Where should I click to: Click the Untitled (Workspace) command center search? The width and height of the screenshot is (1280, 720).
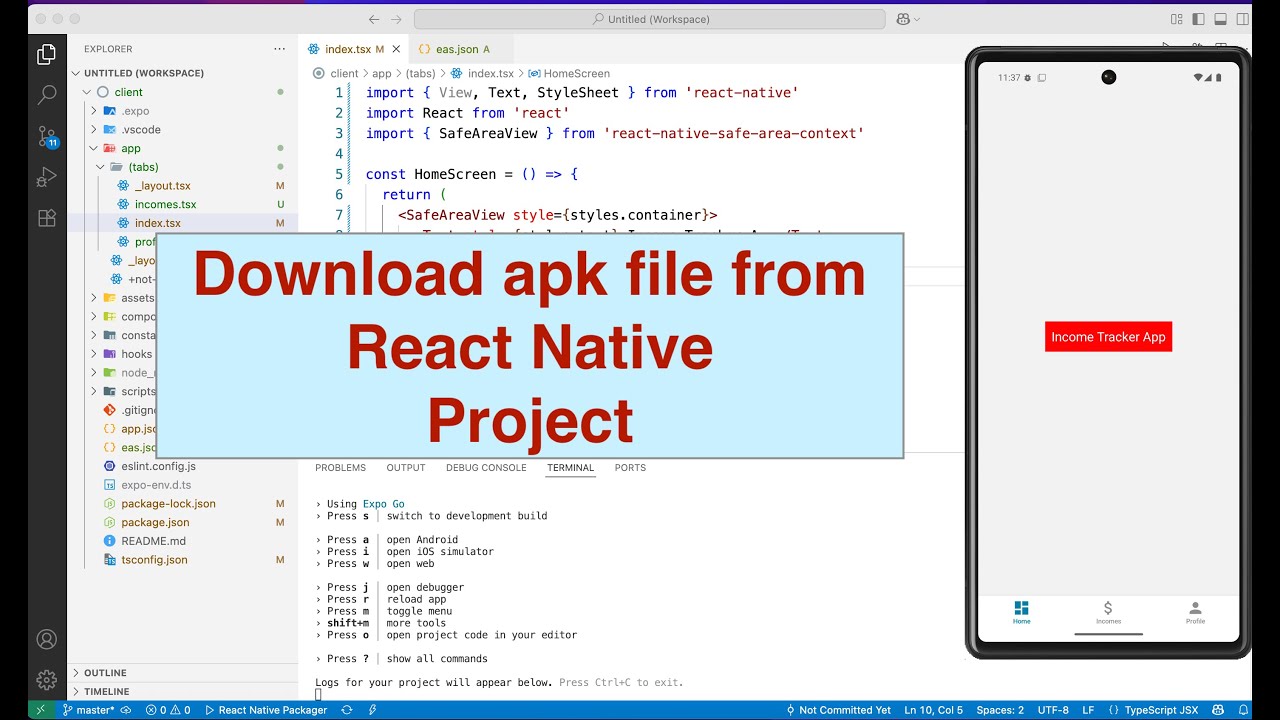(650, 19)
